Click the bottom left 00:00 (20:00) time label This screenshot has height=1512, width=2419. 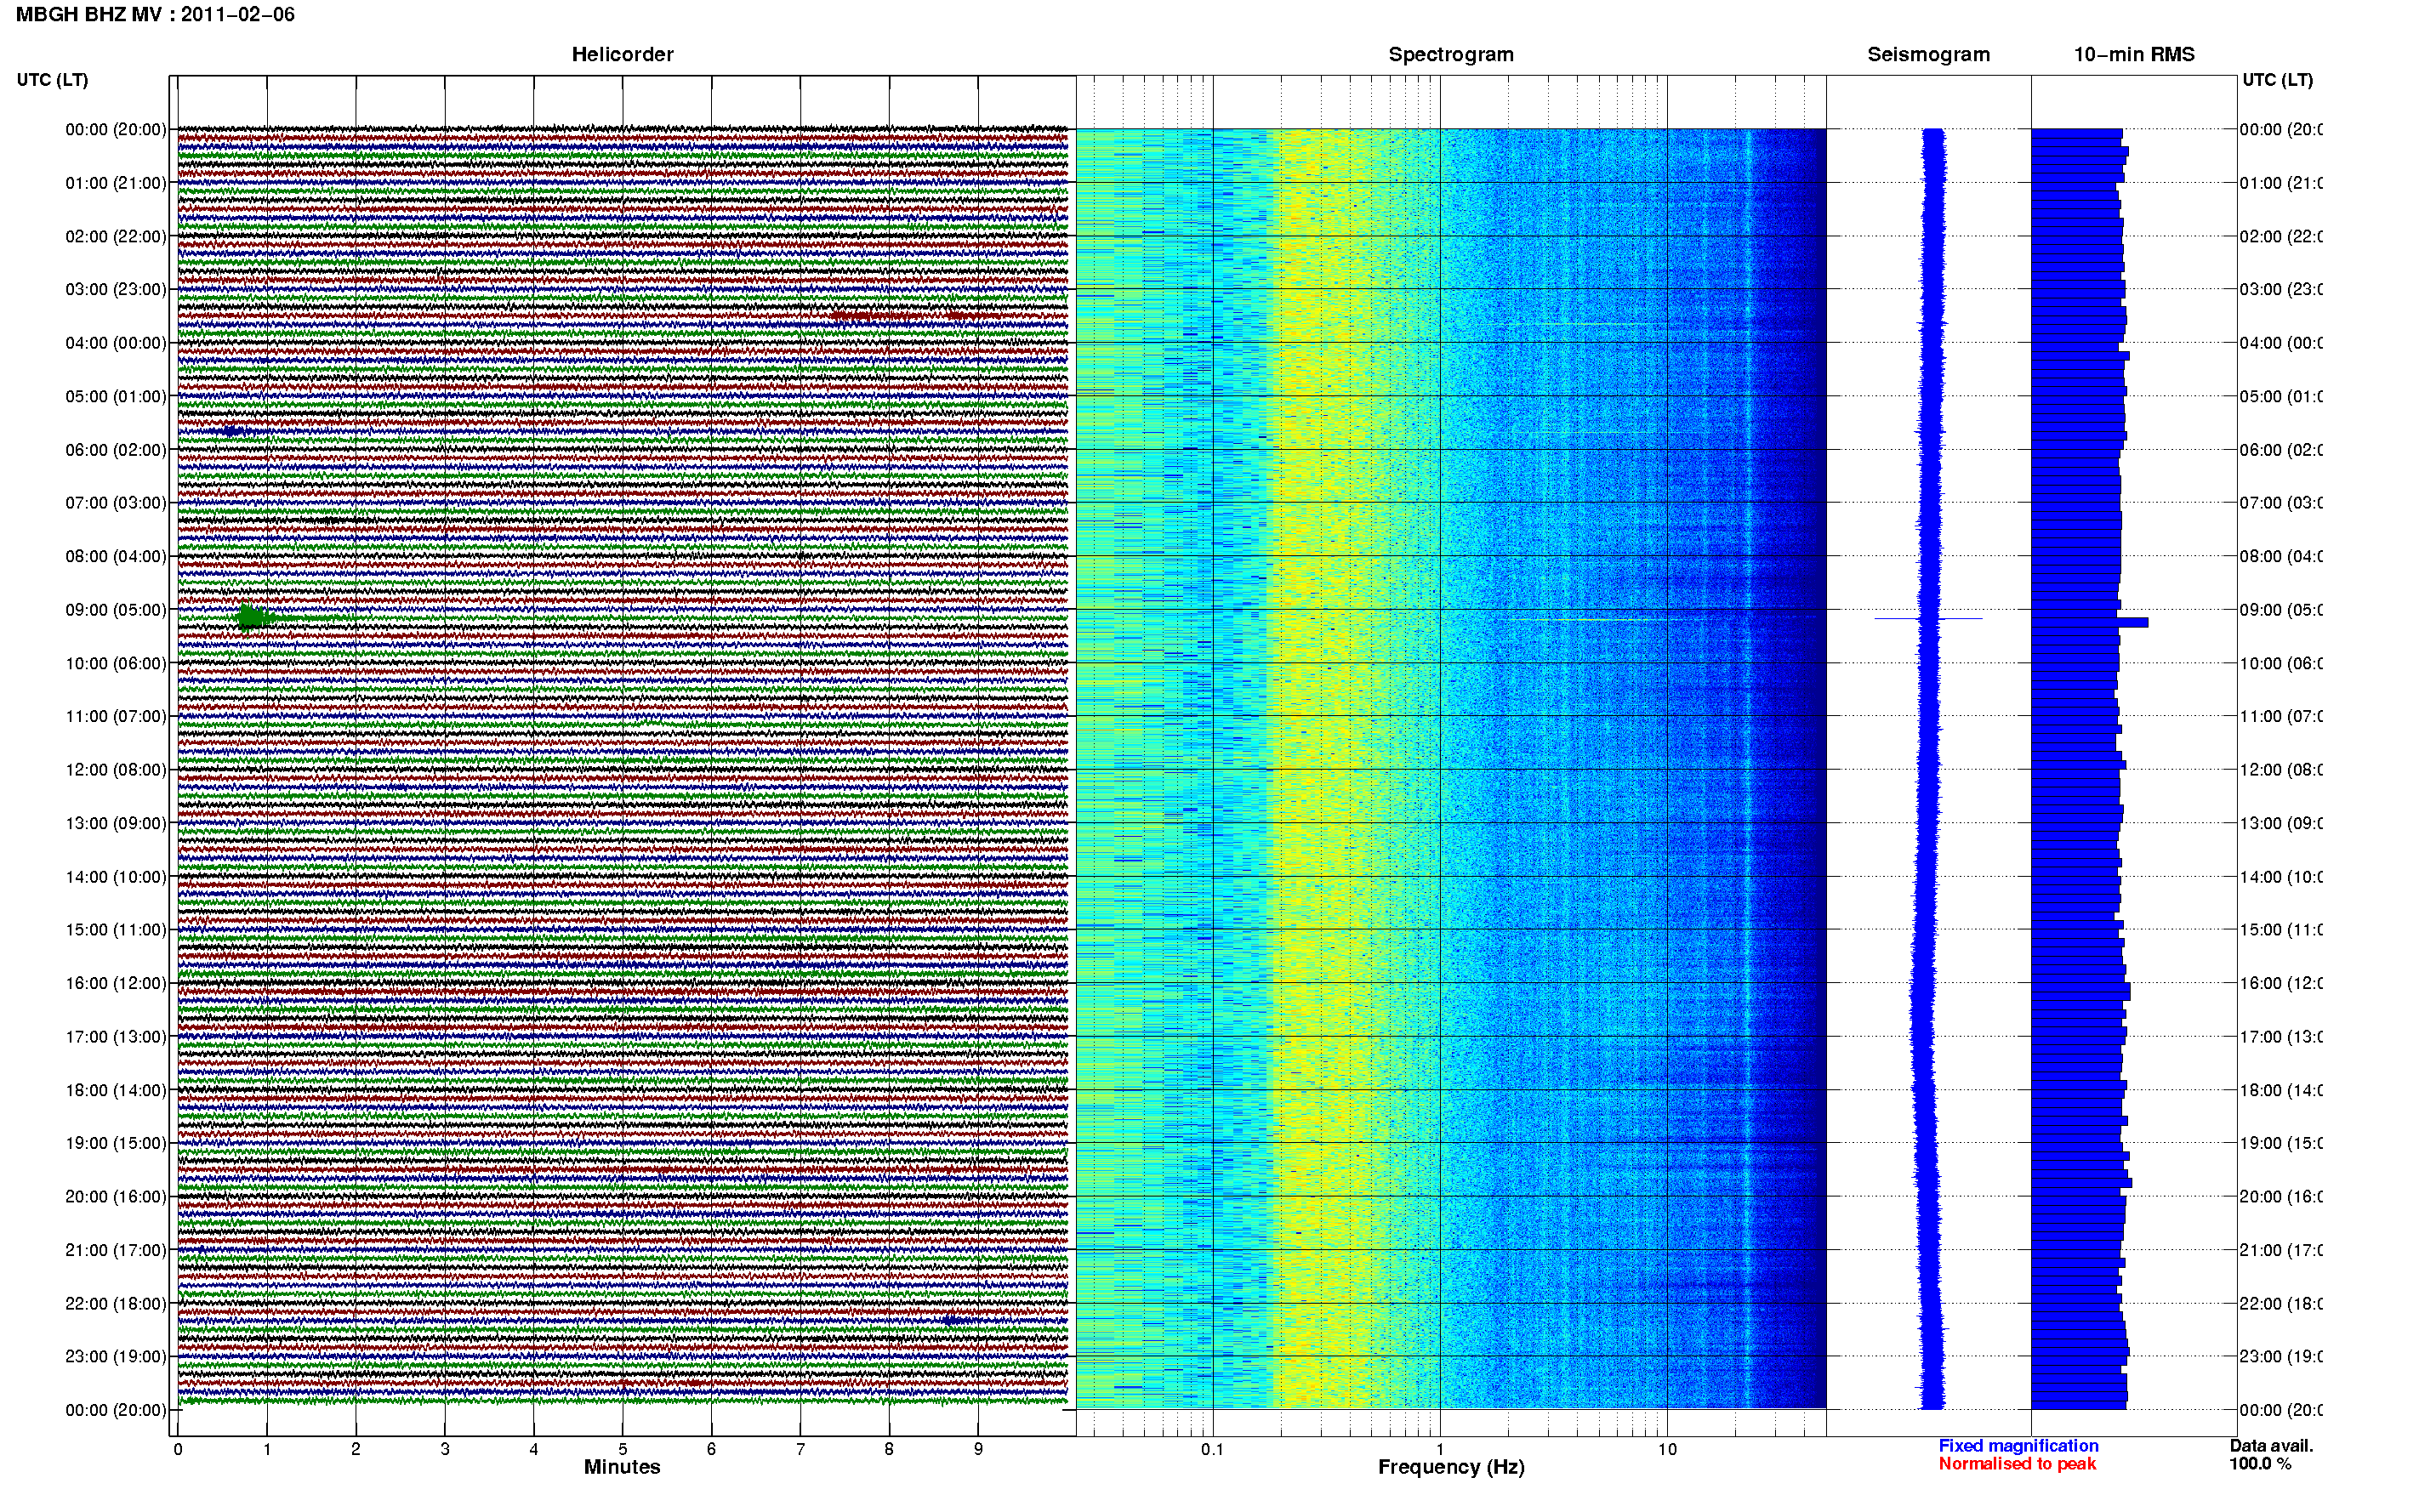(x=116, y=1410)
